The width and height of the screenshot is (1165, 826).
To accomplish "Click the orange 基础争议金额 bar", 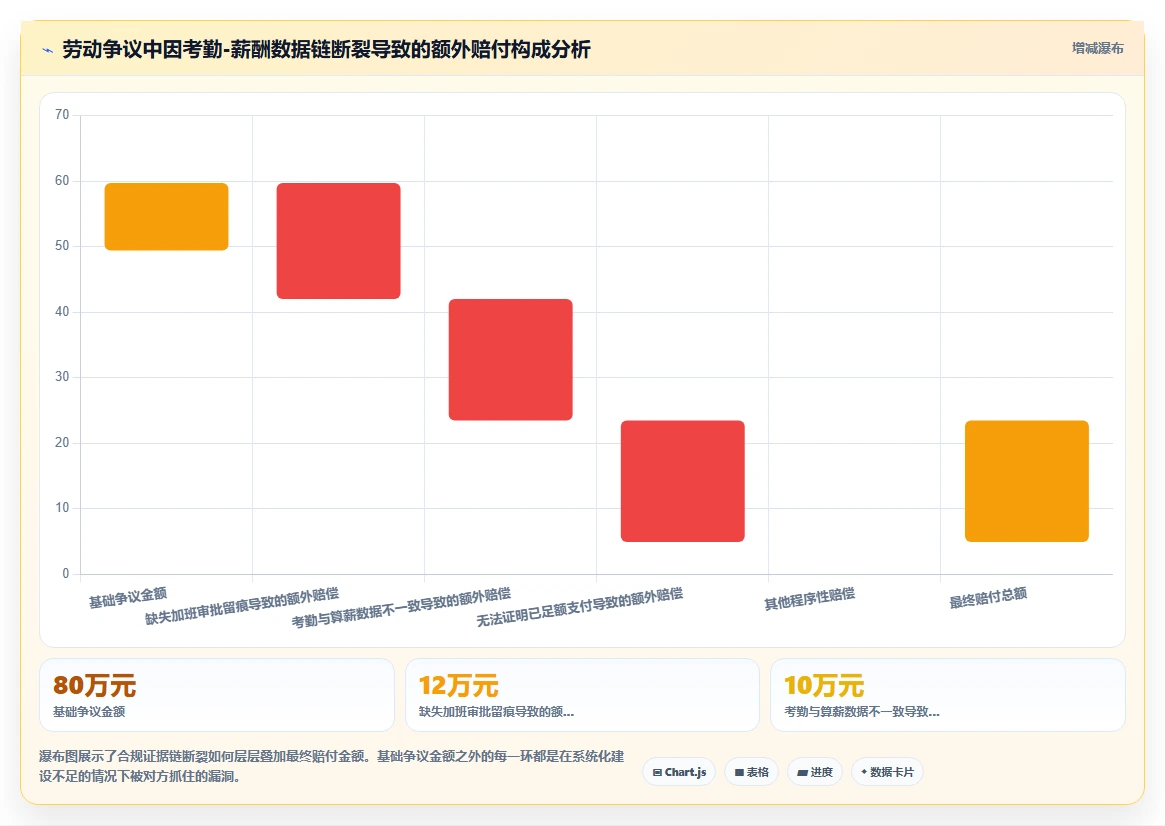I will (166, 216).
